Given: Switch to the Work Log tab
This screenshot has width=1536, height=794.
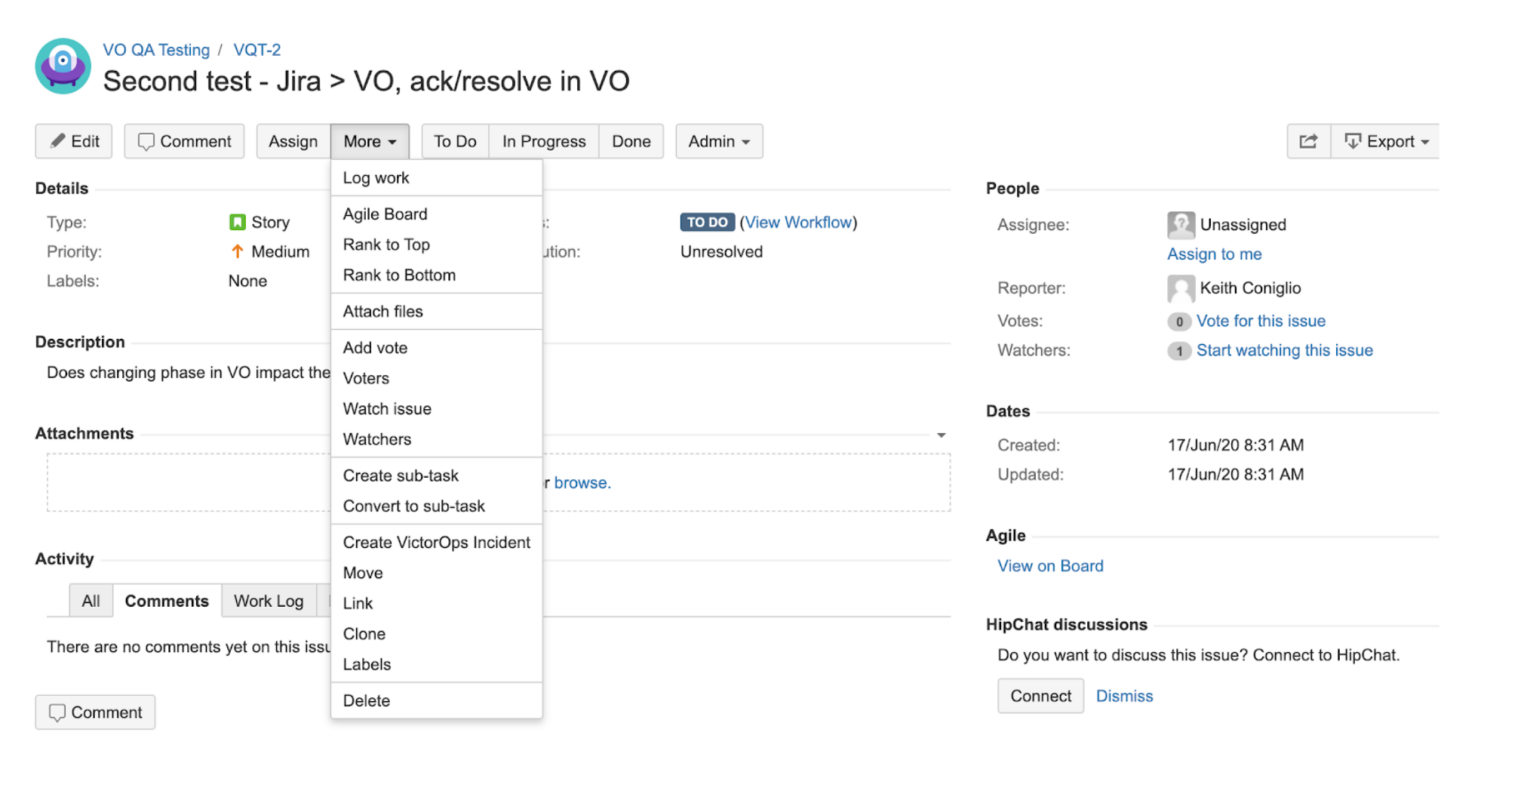Looking at the screenshot, I should coord(268,601).
